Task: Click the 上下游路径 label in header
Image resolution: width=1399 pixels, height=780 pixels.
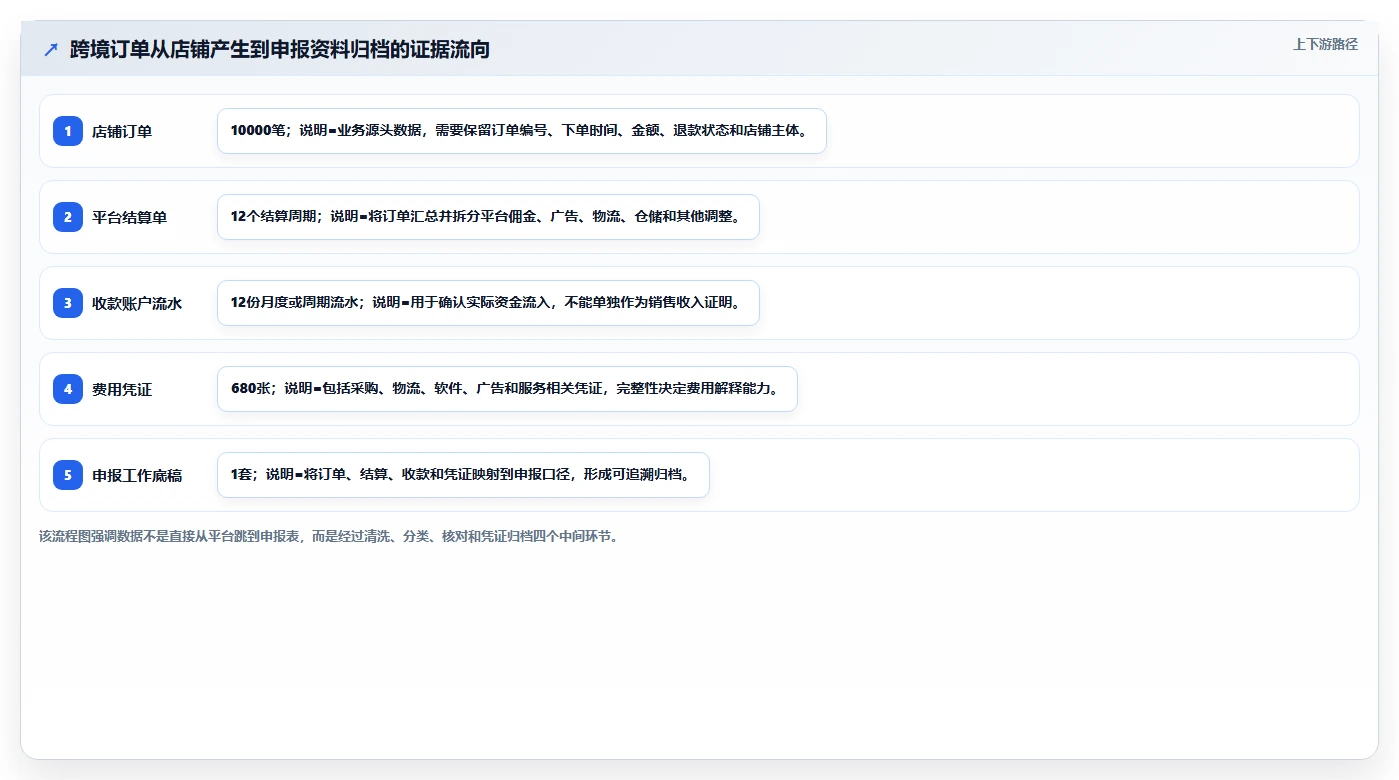Action: point(1325,44)
